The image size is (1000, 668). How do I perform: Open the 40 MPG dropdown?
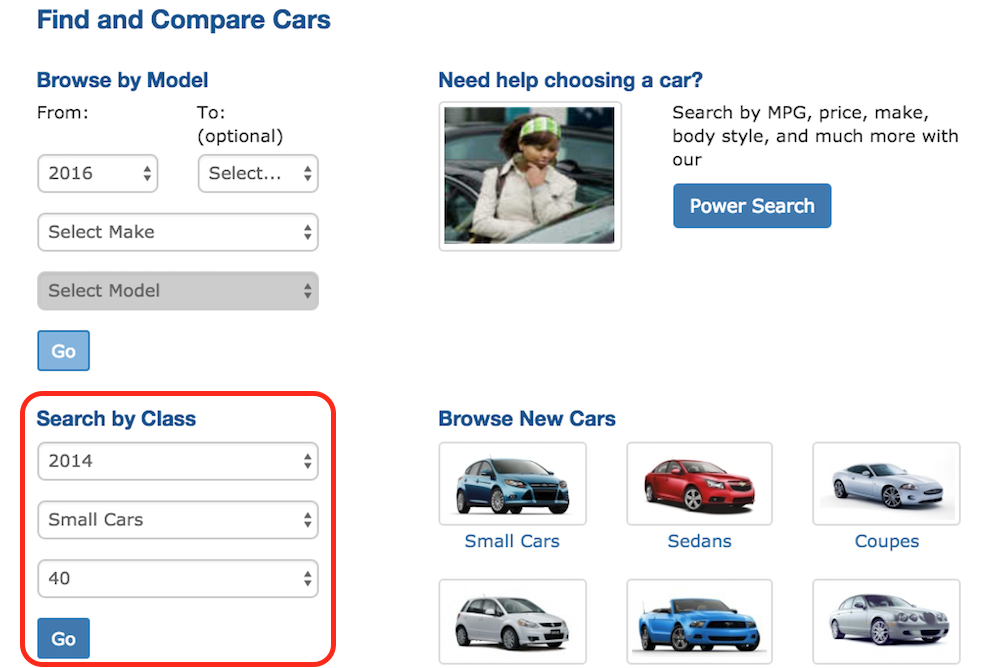pyautogui.click(x=178, y=578)
